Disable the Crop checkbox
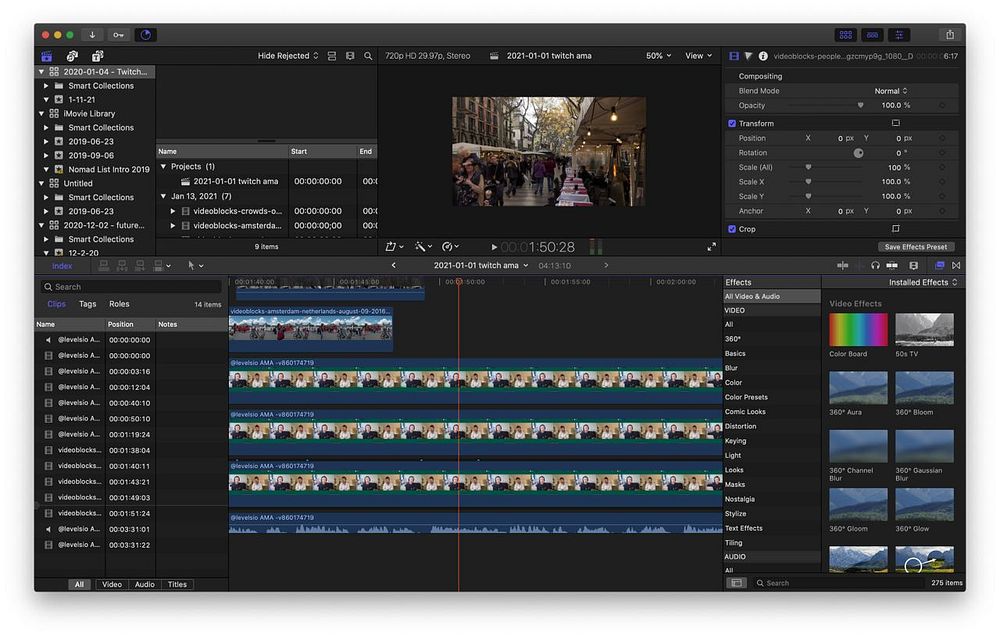 click(732, 229)
